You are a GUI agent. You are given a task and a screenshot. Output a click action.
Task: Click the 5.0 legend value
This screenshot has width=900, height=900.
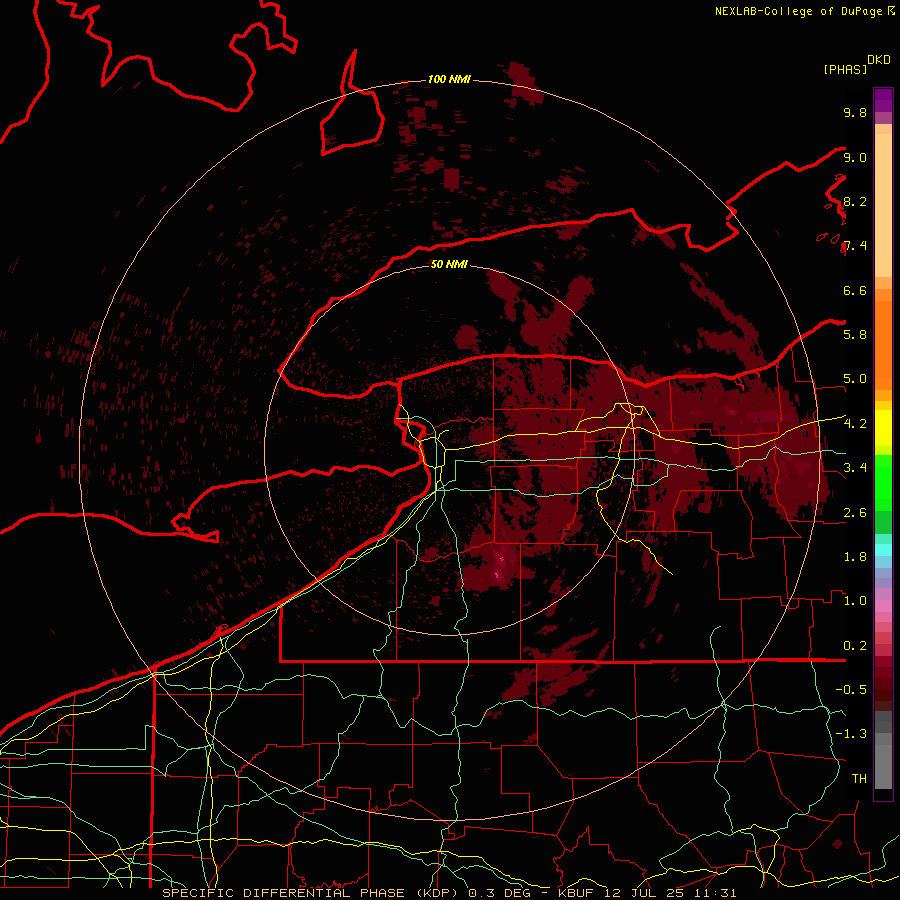tap(855, 379)
